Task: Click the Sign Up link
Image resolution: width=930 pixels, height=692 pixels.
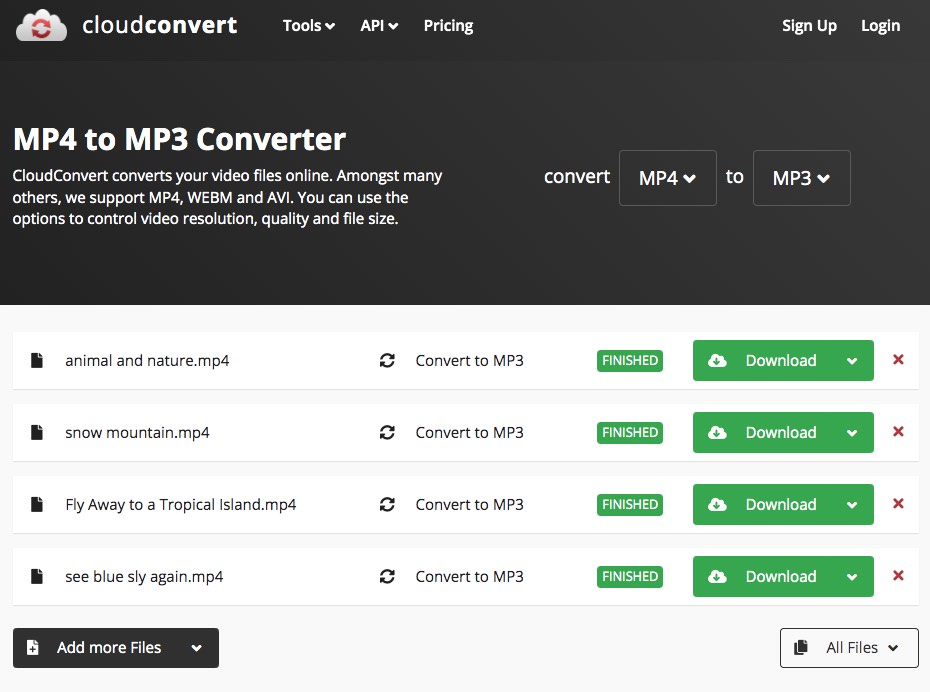Action: click(809, 25)
